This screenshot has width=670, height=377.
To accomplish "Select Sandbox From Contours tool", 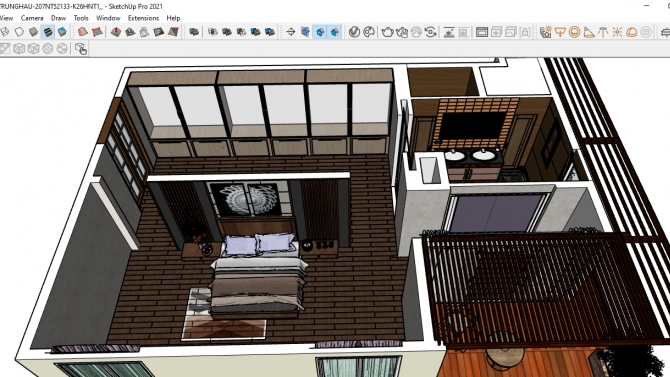I will tap(83, 32).
